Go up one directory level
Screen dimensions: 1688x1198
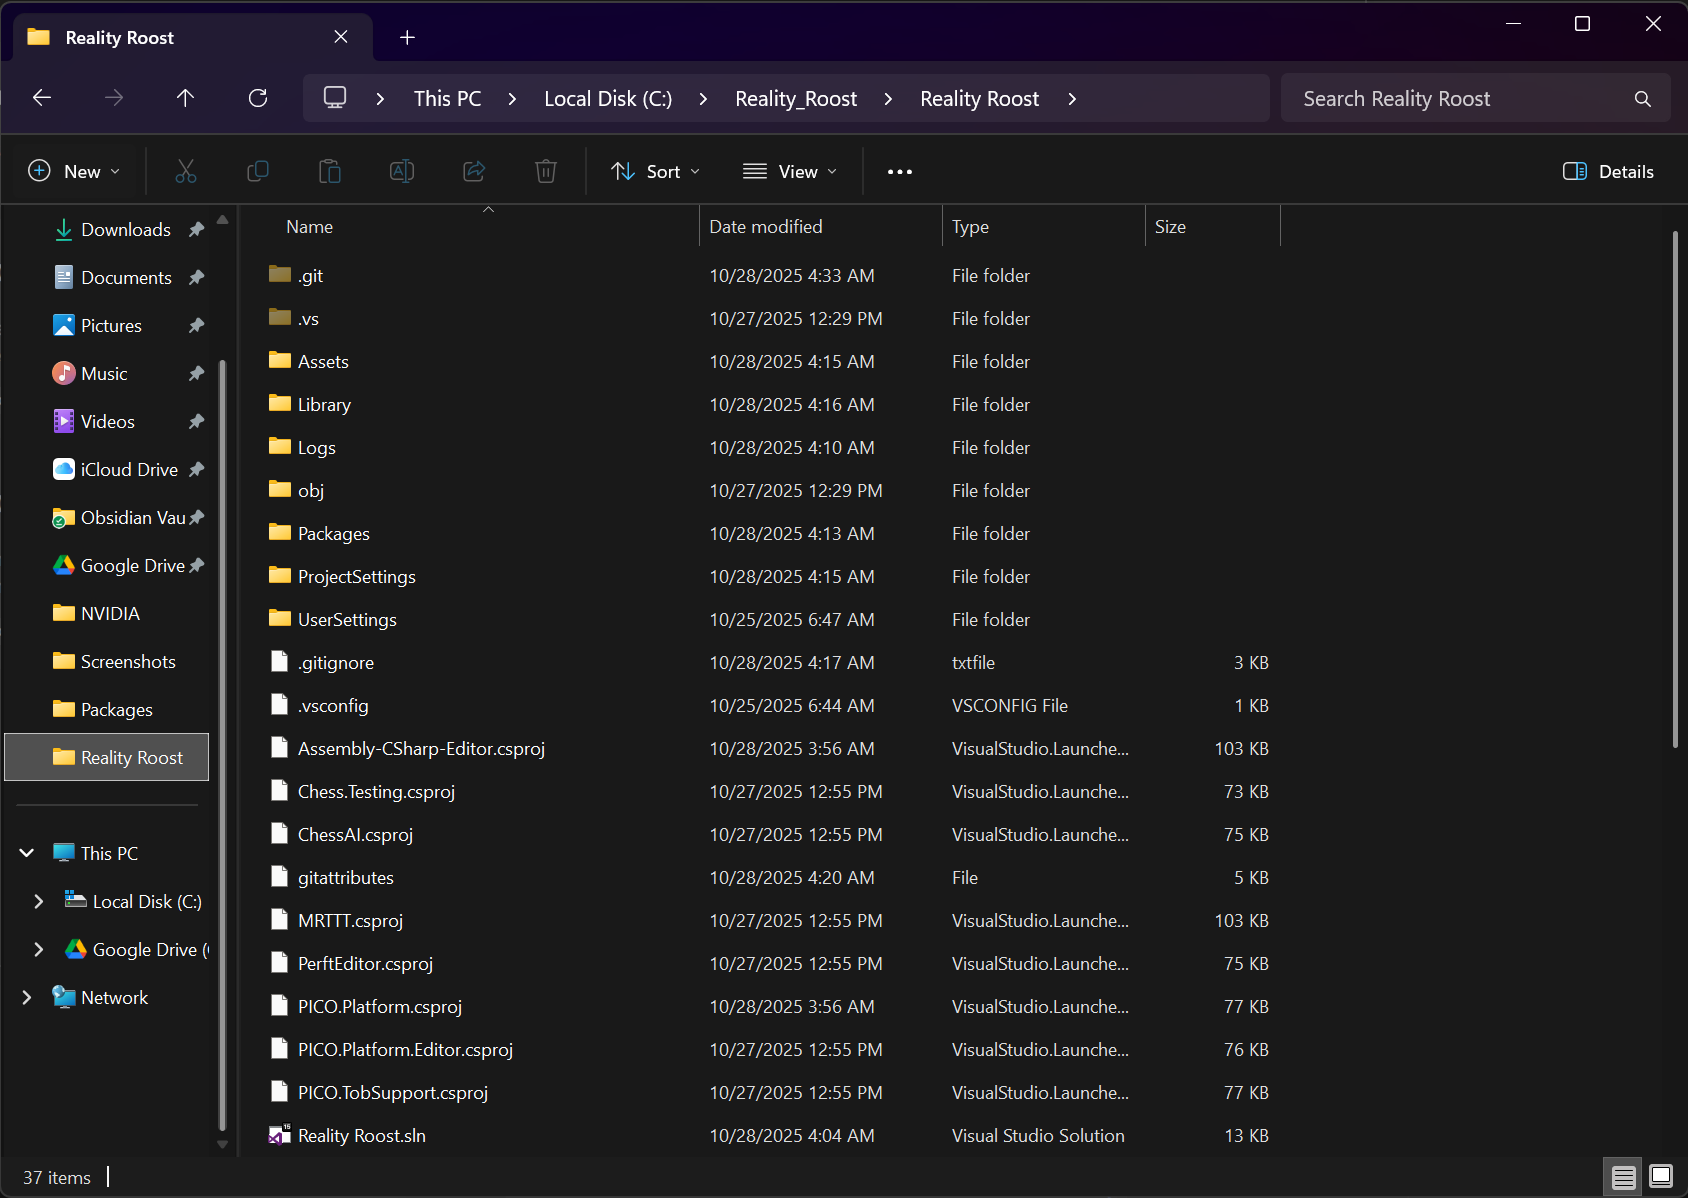(185, 98)
